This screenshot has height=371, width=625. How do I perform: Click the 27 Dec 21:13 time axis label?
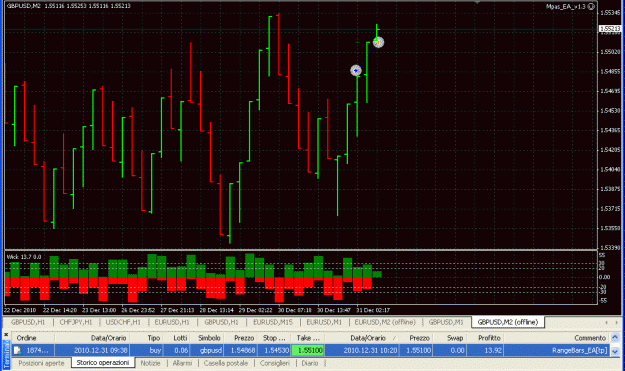[177, 310]
